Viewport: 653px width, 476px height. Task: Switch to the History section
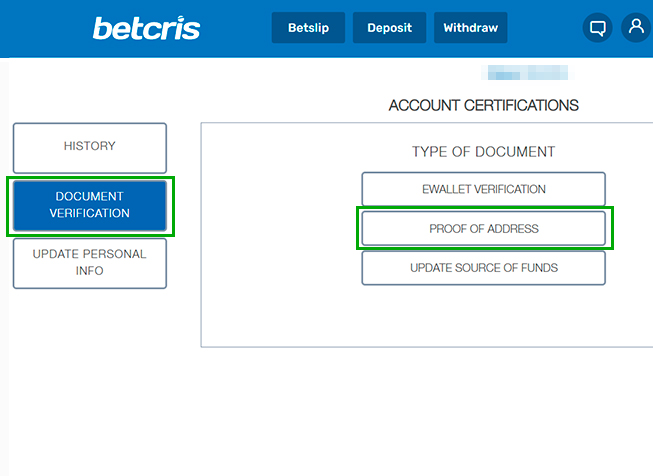(x=90, y=148)
